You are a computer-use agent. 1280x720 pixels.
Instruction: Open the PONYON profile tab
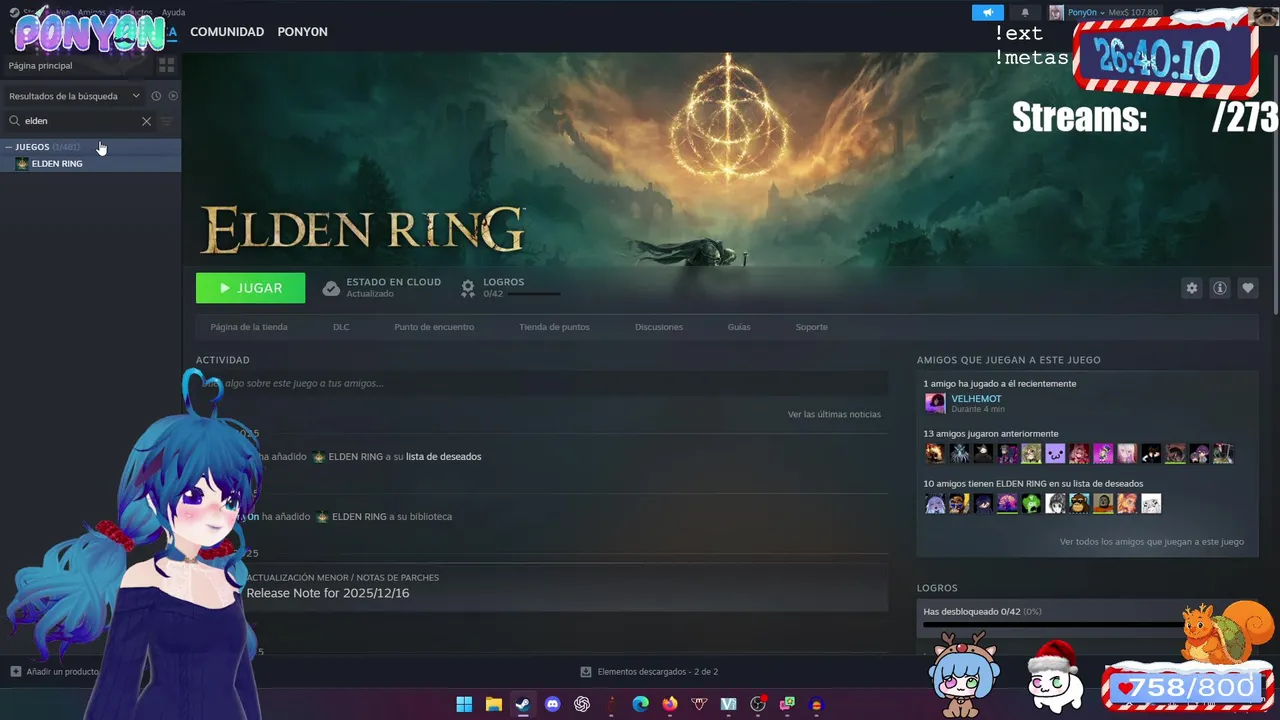click(x=302, y=32)
